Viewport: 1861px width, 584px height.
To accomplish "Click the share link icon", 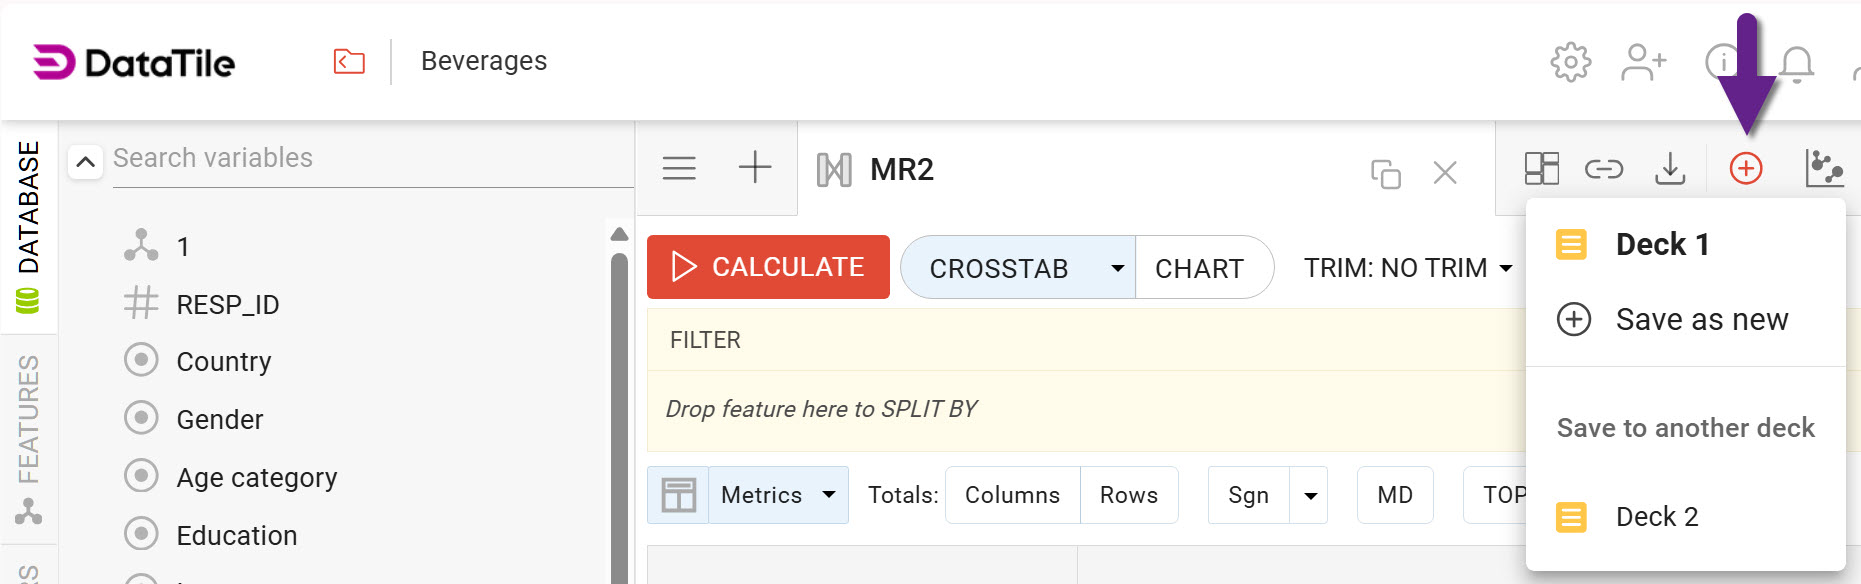I will [1603, 169].
